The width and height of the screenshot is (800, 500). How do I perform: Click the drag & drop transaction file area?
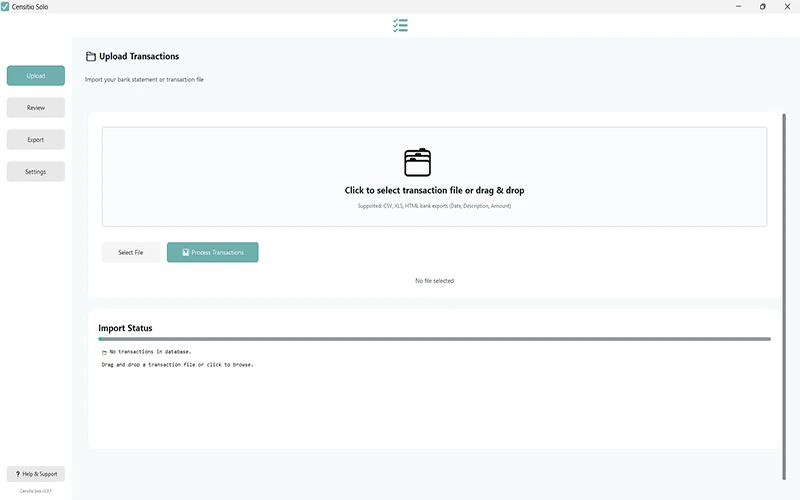434,177
